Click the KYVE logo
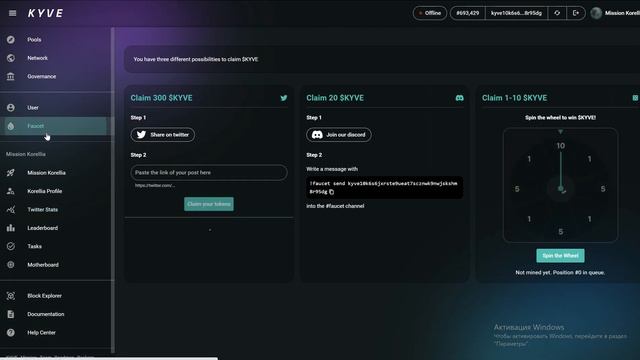 pyautogui.click(x=45, y=13)
